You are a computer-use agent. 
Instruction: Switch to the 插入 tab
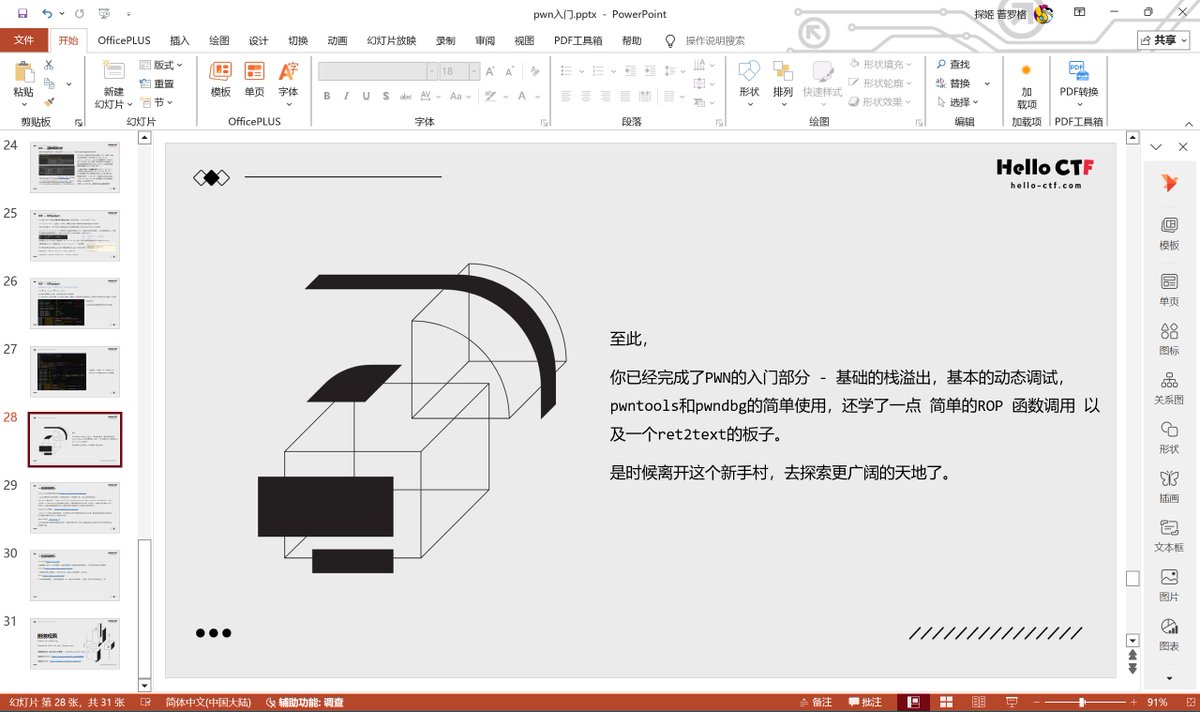click(x=180, y=41)
